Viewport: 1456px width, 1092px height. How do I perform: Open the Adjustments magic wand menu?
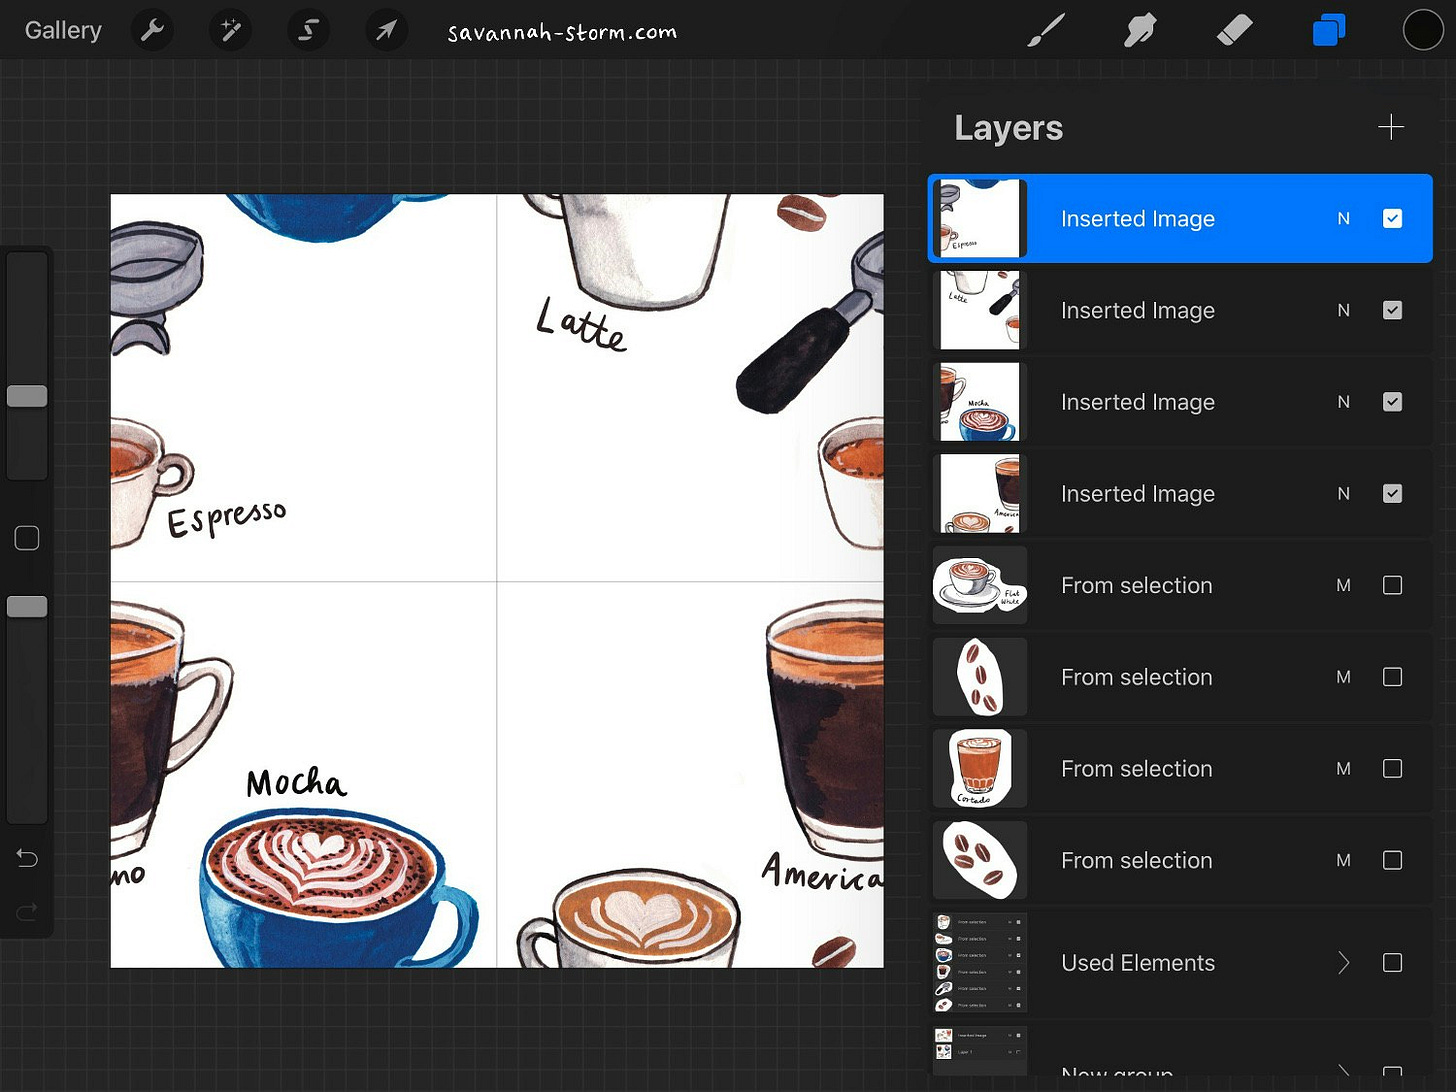point(230,30)
